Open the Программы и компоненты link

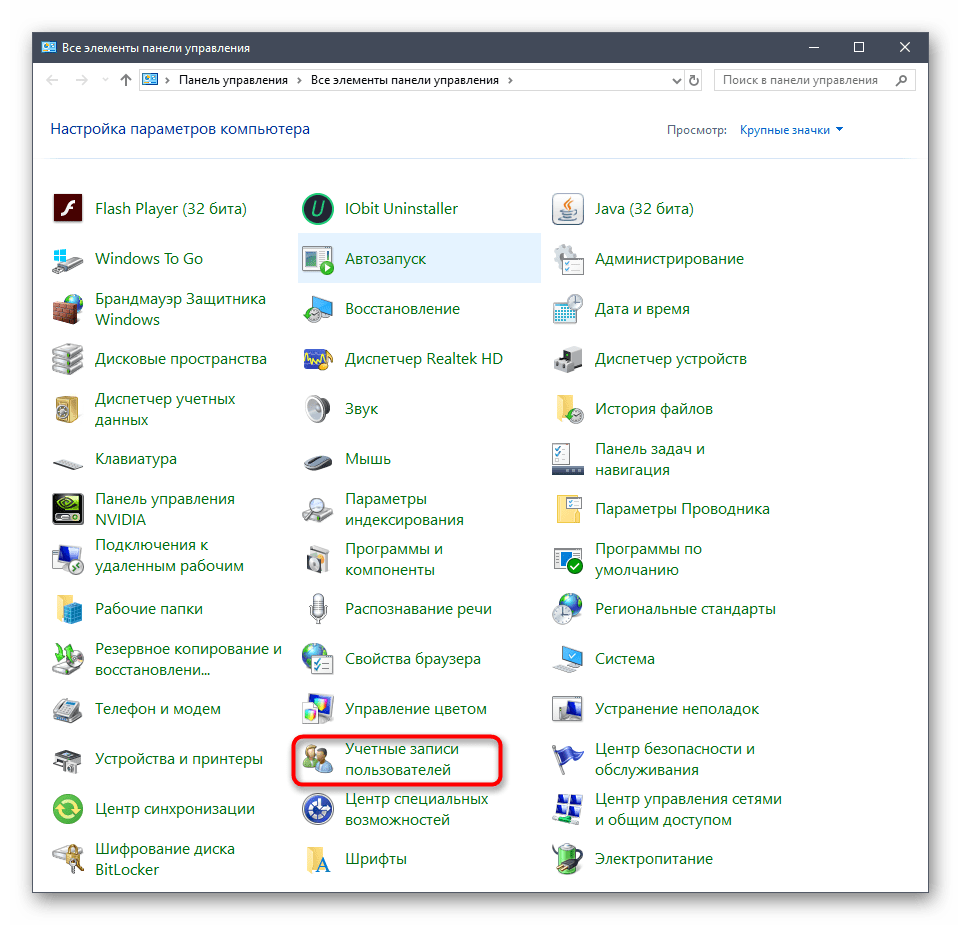[393, 559]
